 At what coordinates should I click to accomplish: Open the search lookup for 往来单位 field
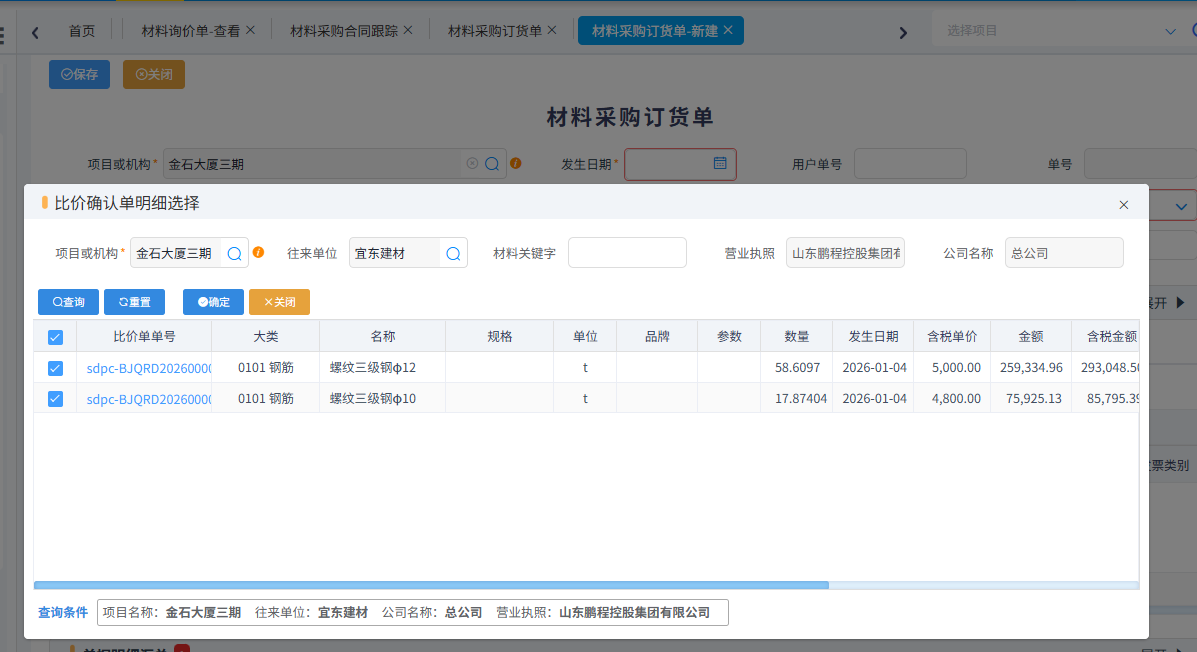pos(452,252)
